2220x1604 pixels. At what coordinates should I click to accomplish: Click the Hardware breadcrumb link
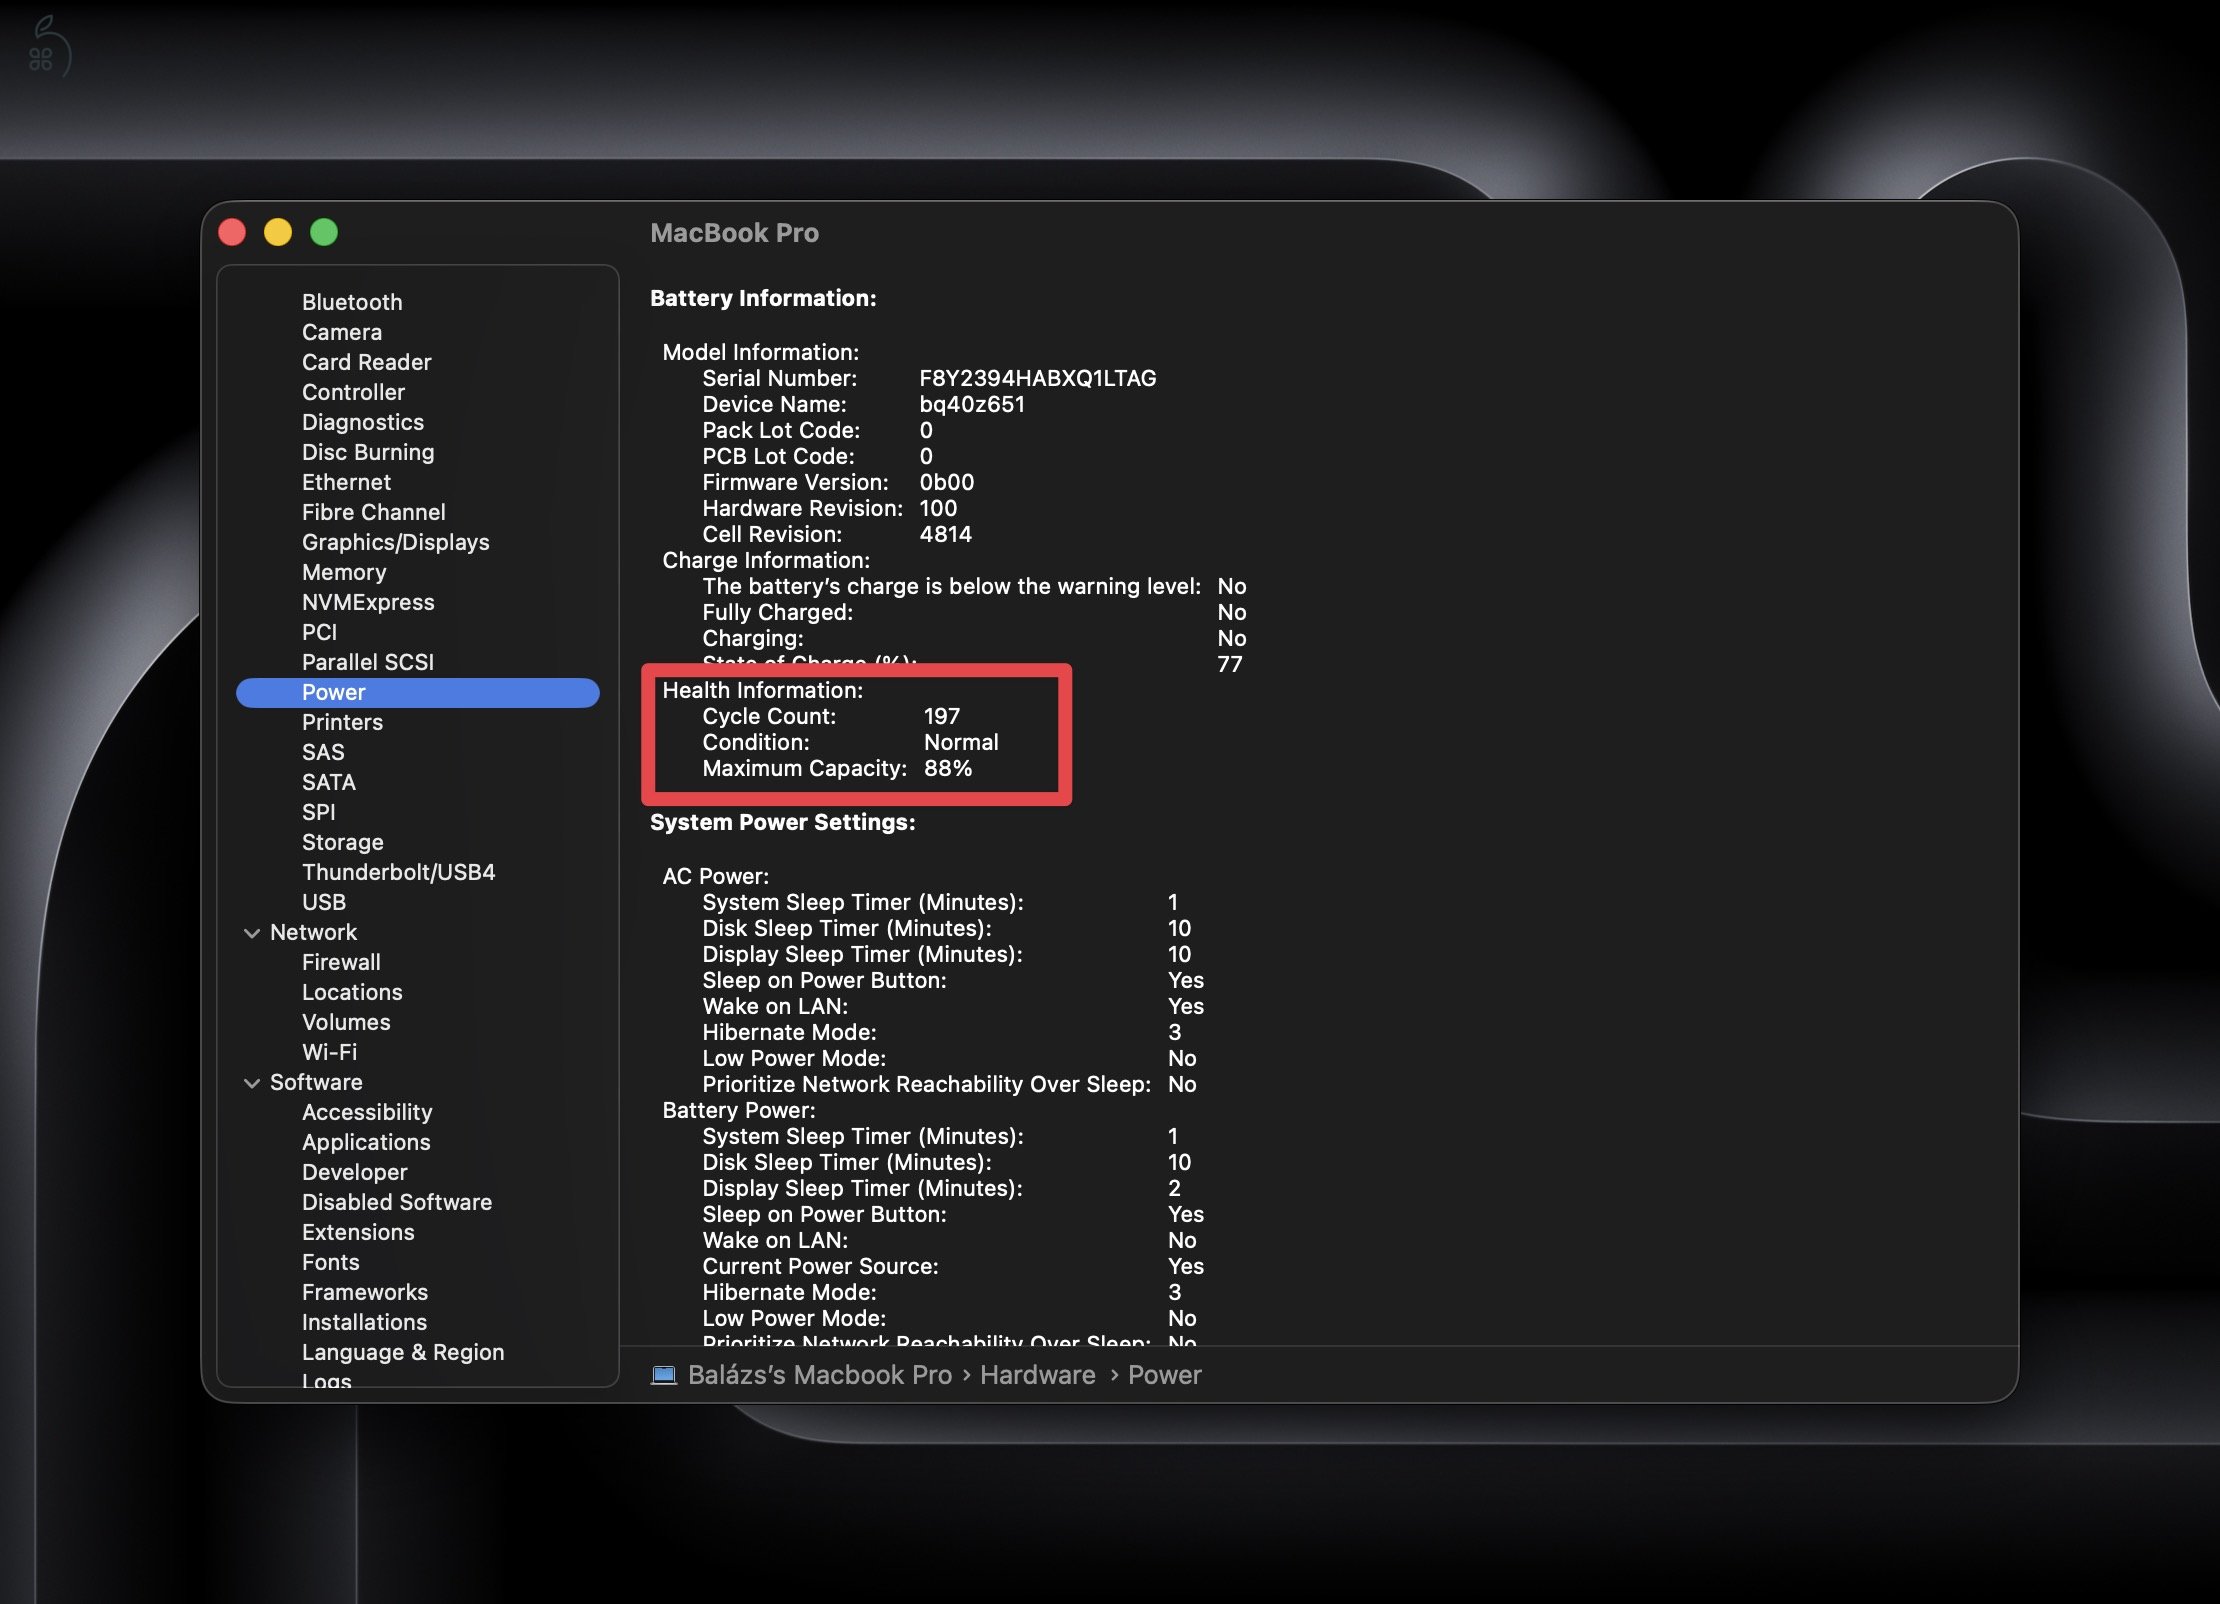[x=1037, y=1375]
